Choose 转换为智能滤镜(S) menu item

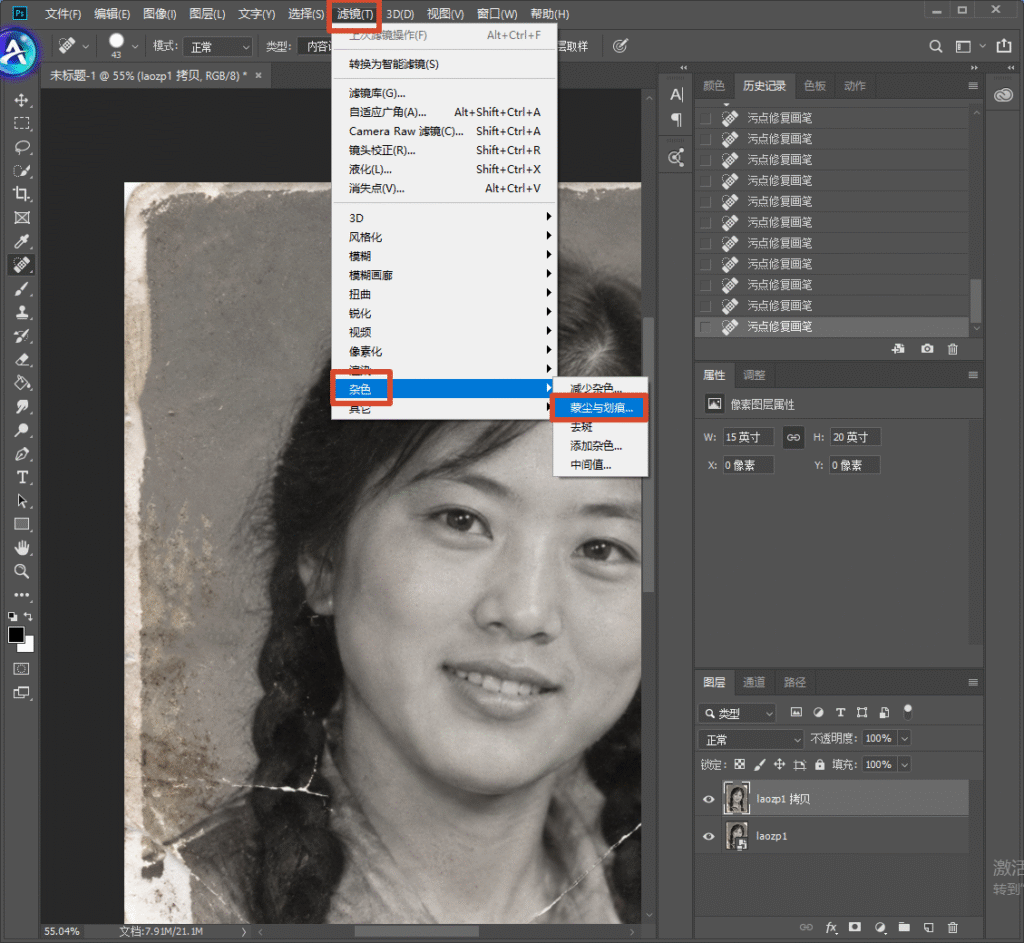tap(444, 64)
